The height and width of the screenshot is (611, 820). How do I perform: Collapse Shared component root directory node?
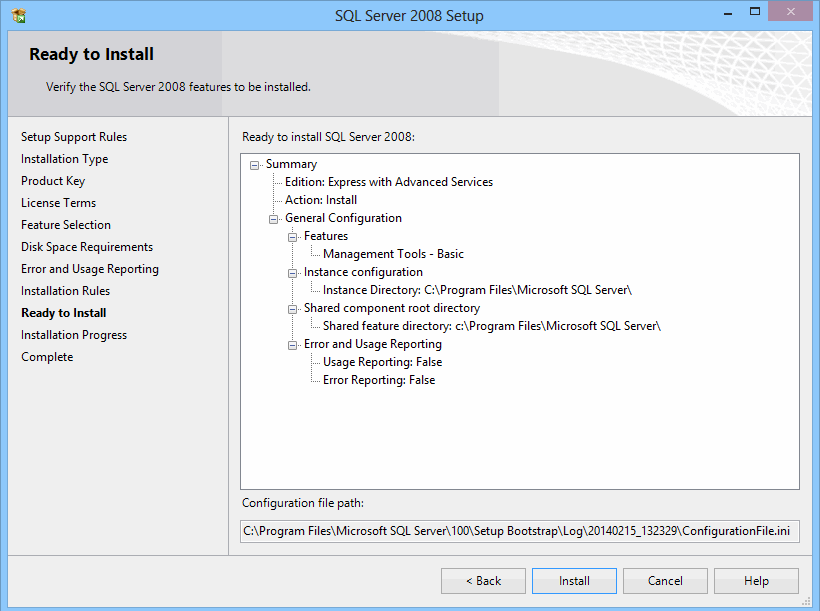pos(292,309)
